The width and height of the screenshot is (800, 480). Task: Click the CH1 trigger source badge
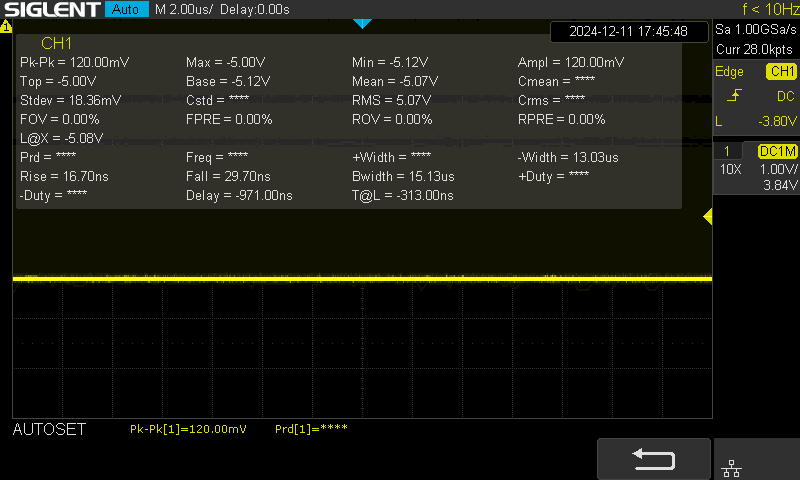[x=781, y=72]
